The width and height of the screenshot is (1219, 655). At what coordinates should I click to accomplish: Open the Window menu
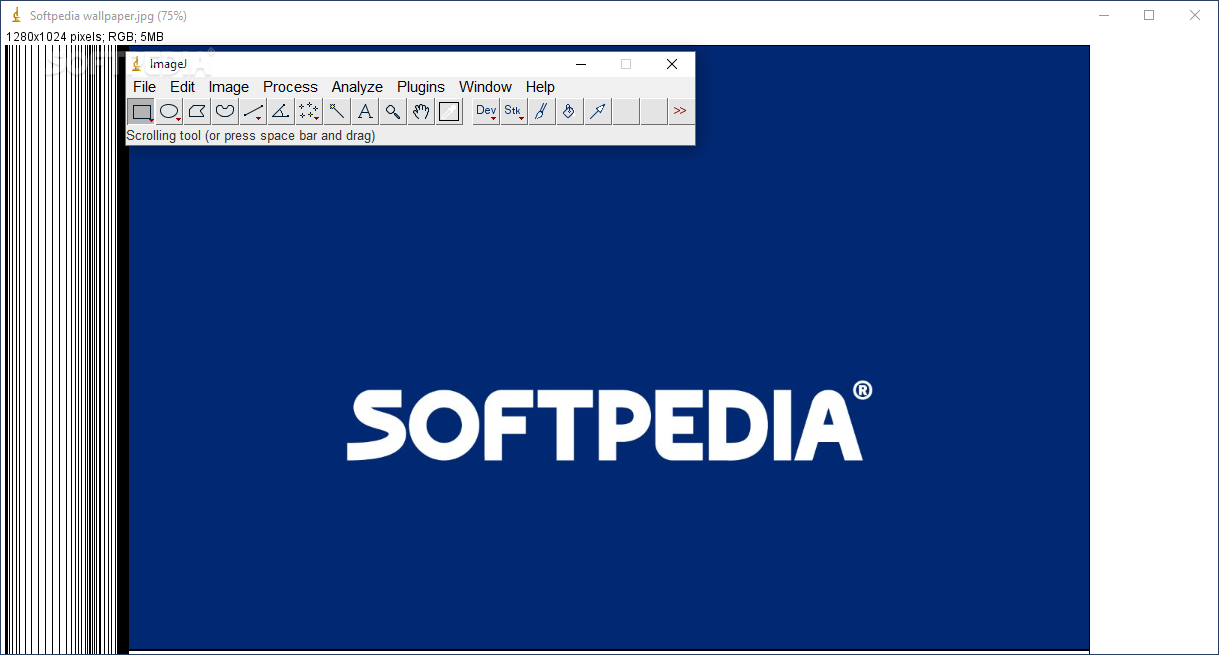485,87
